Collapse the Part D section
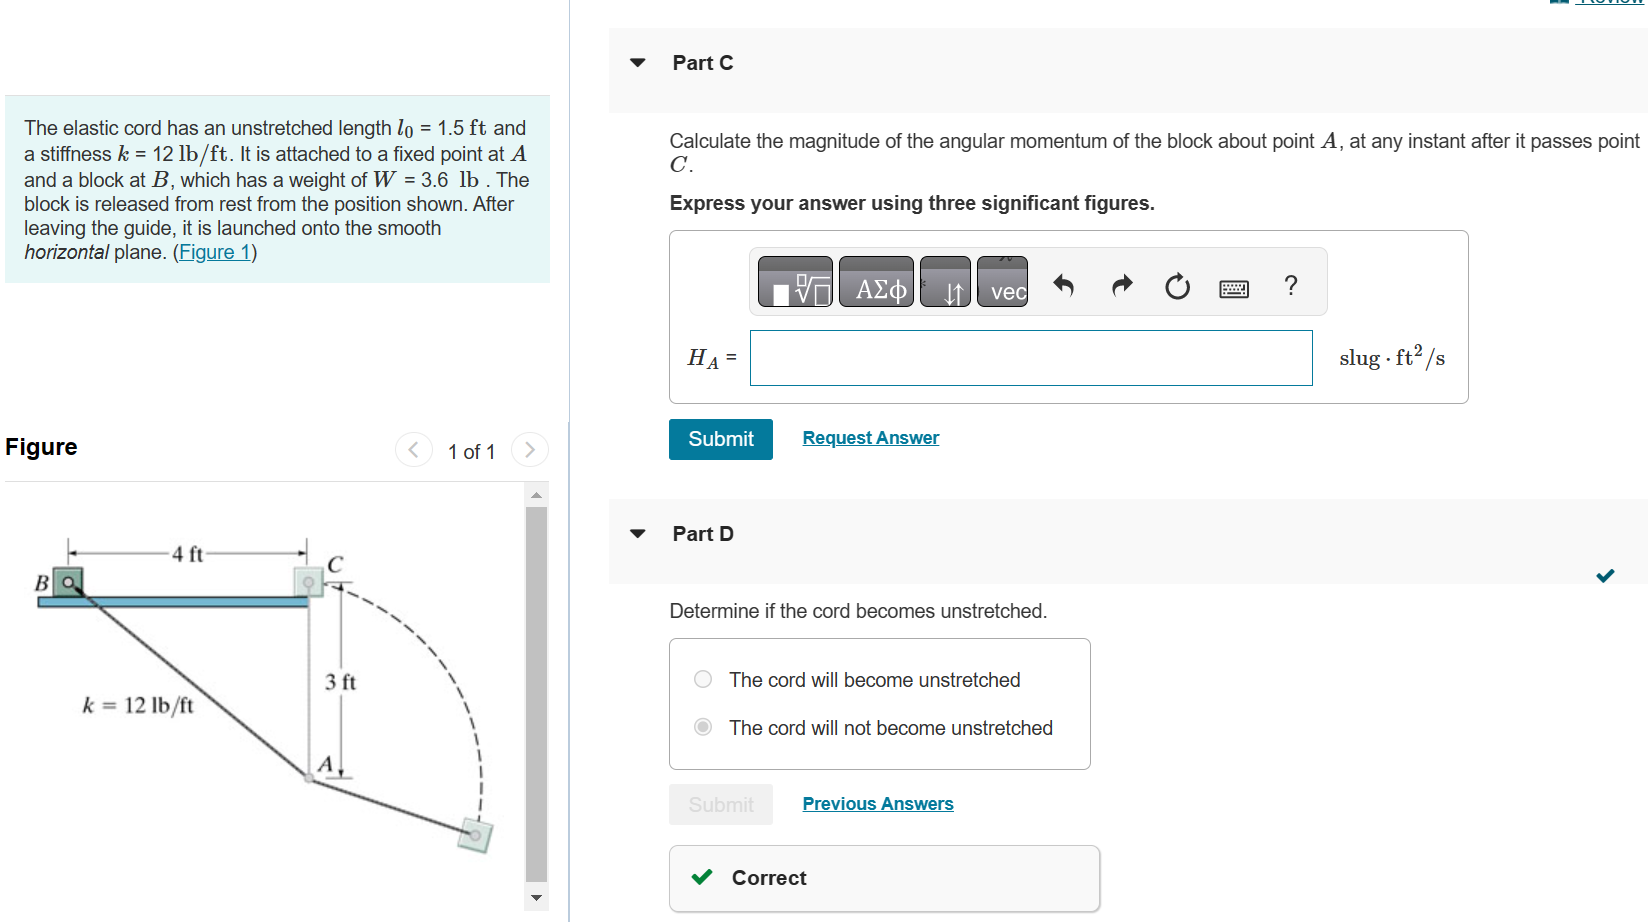Image resolution: width=1648 pixels, height=922 pixels. tap(637, 533)
